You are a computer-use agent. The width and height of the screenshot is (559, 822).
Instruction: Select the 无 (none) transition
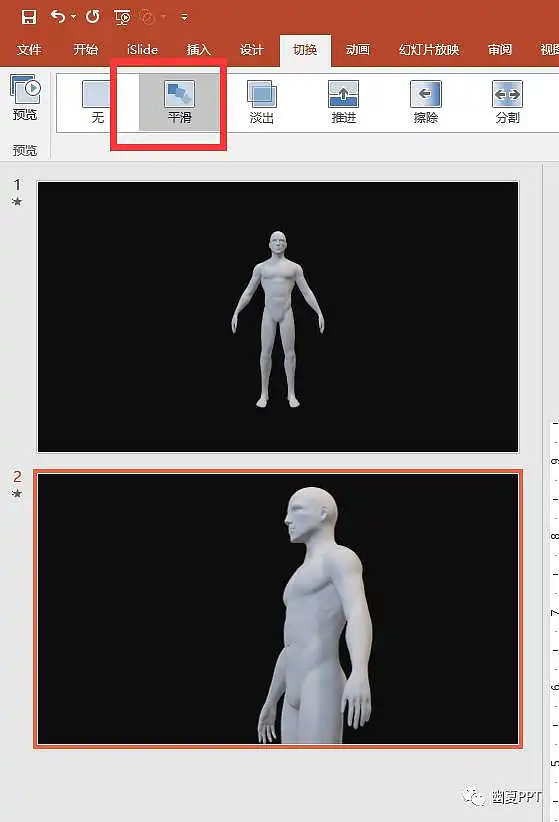point(98,102)
